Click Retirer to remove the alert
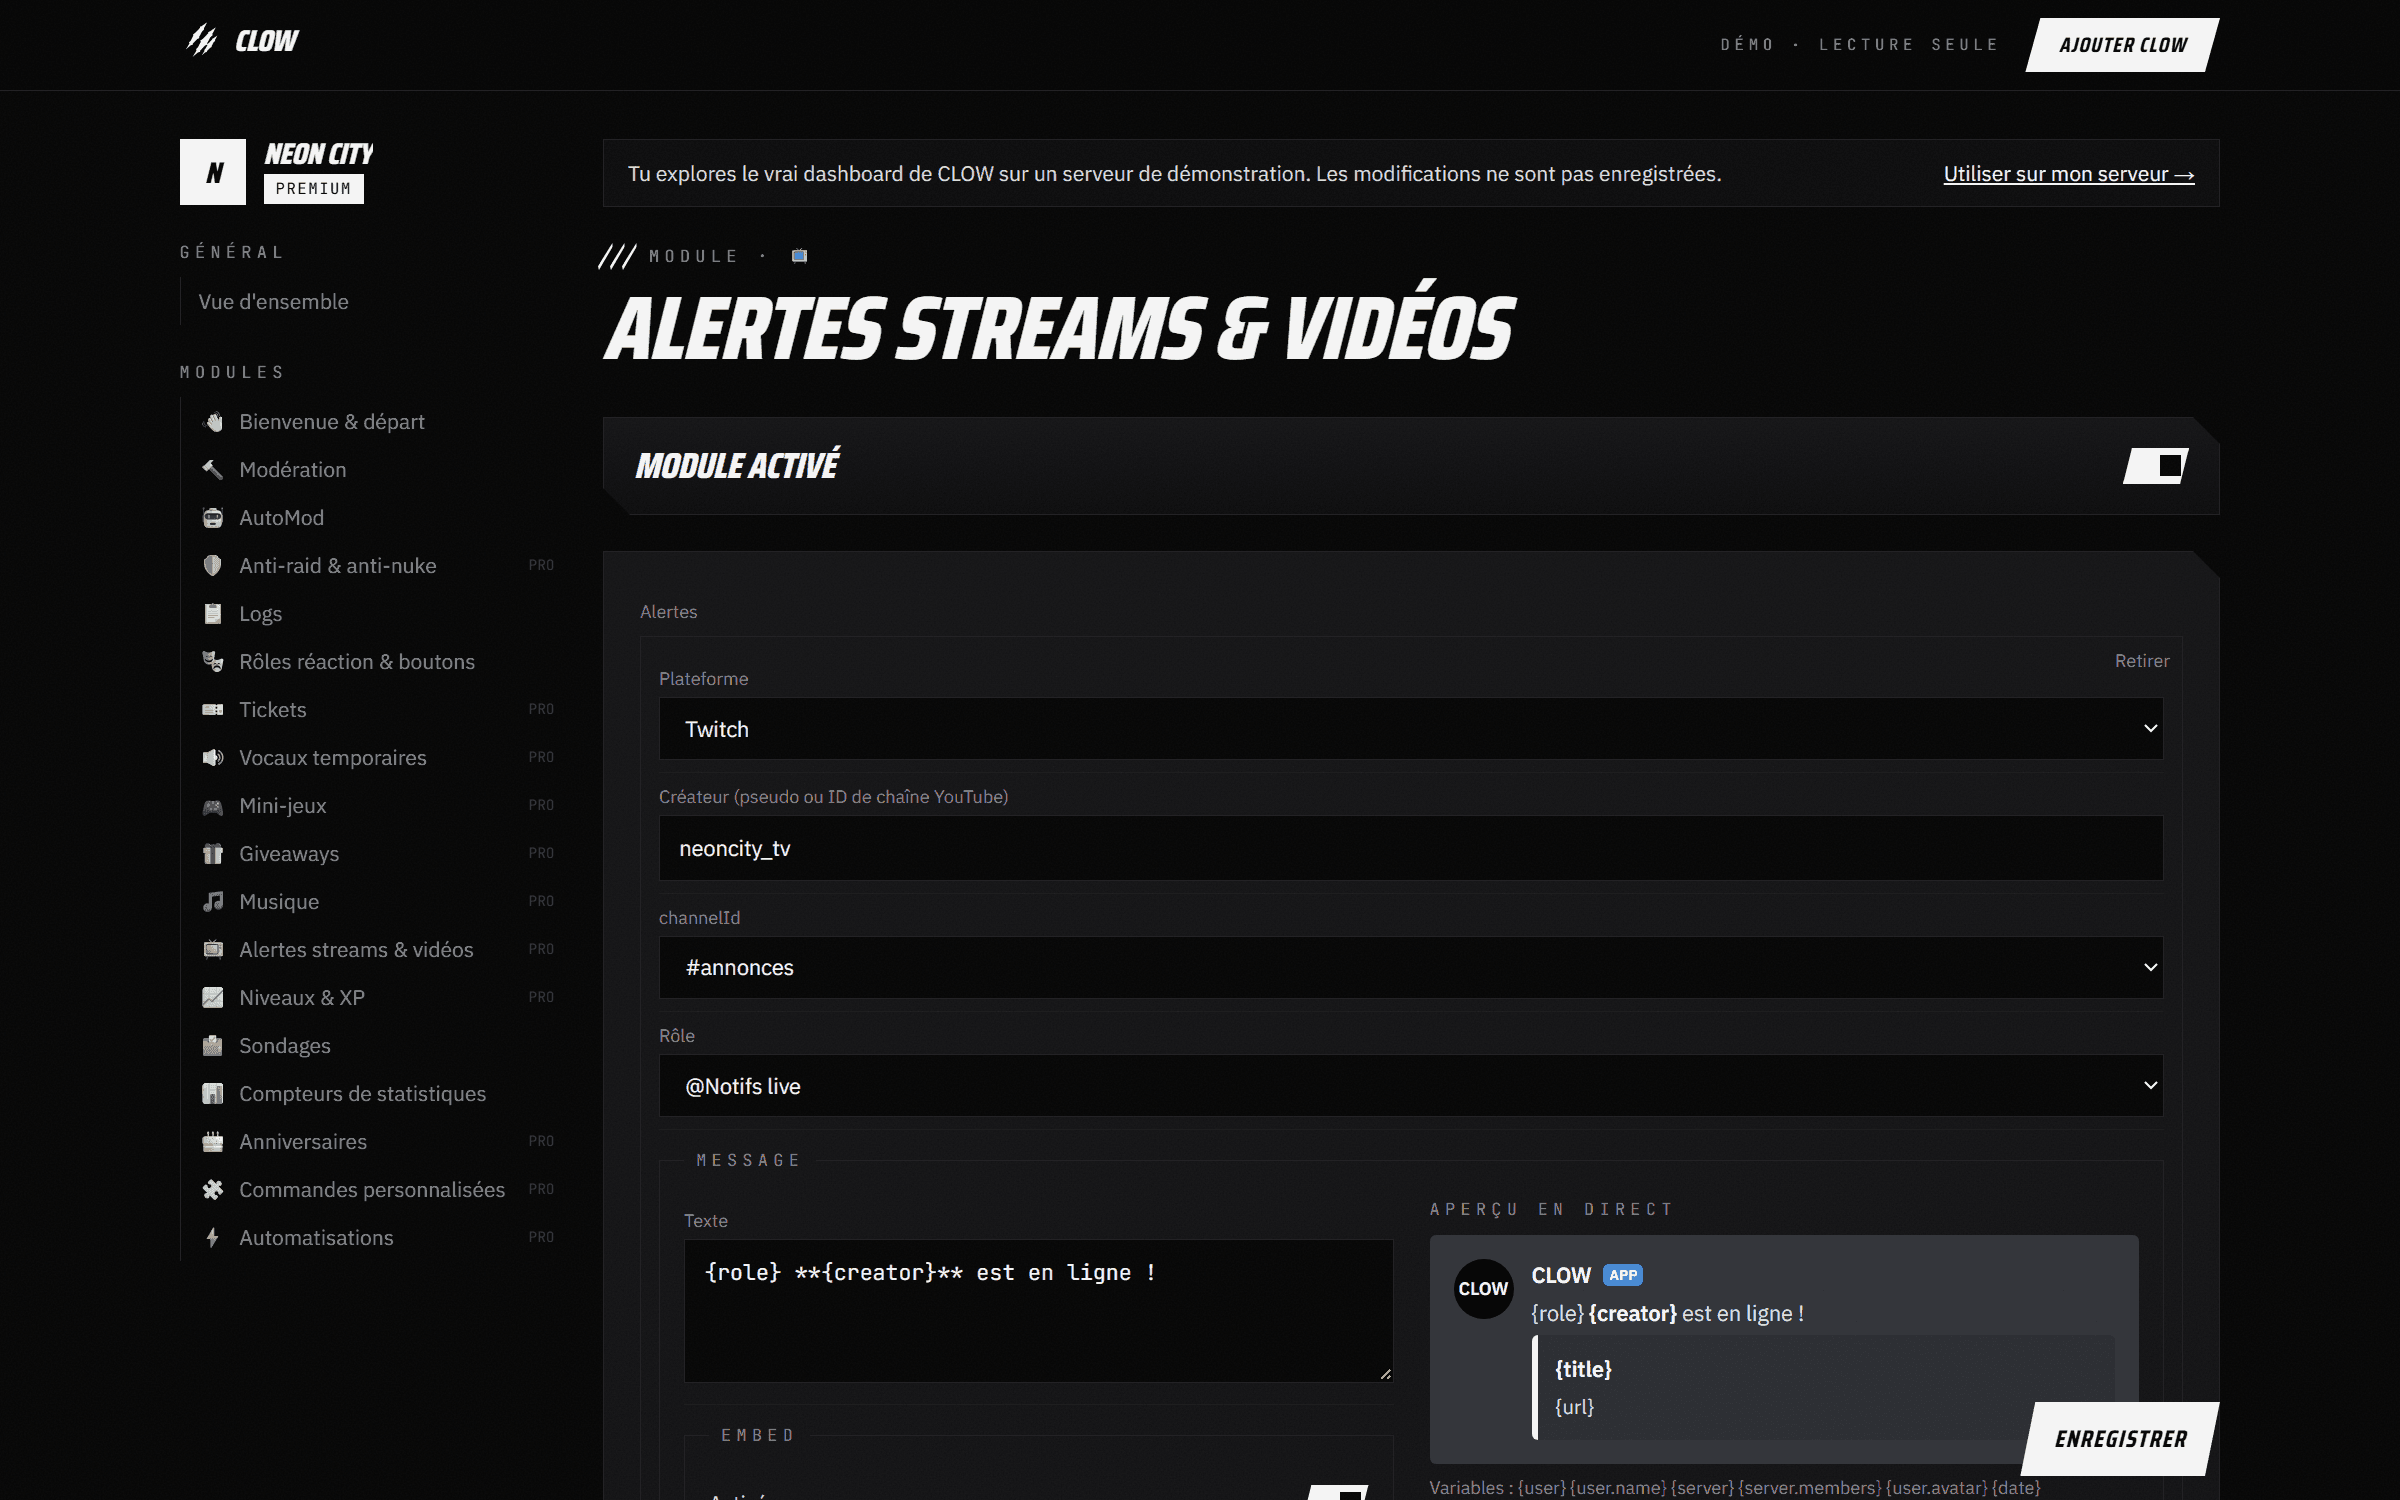The height and width of the screenshot is (1500, 2400). (2141, 661)
